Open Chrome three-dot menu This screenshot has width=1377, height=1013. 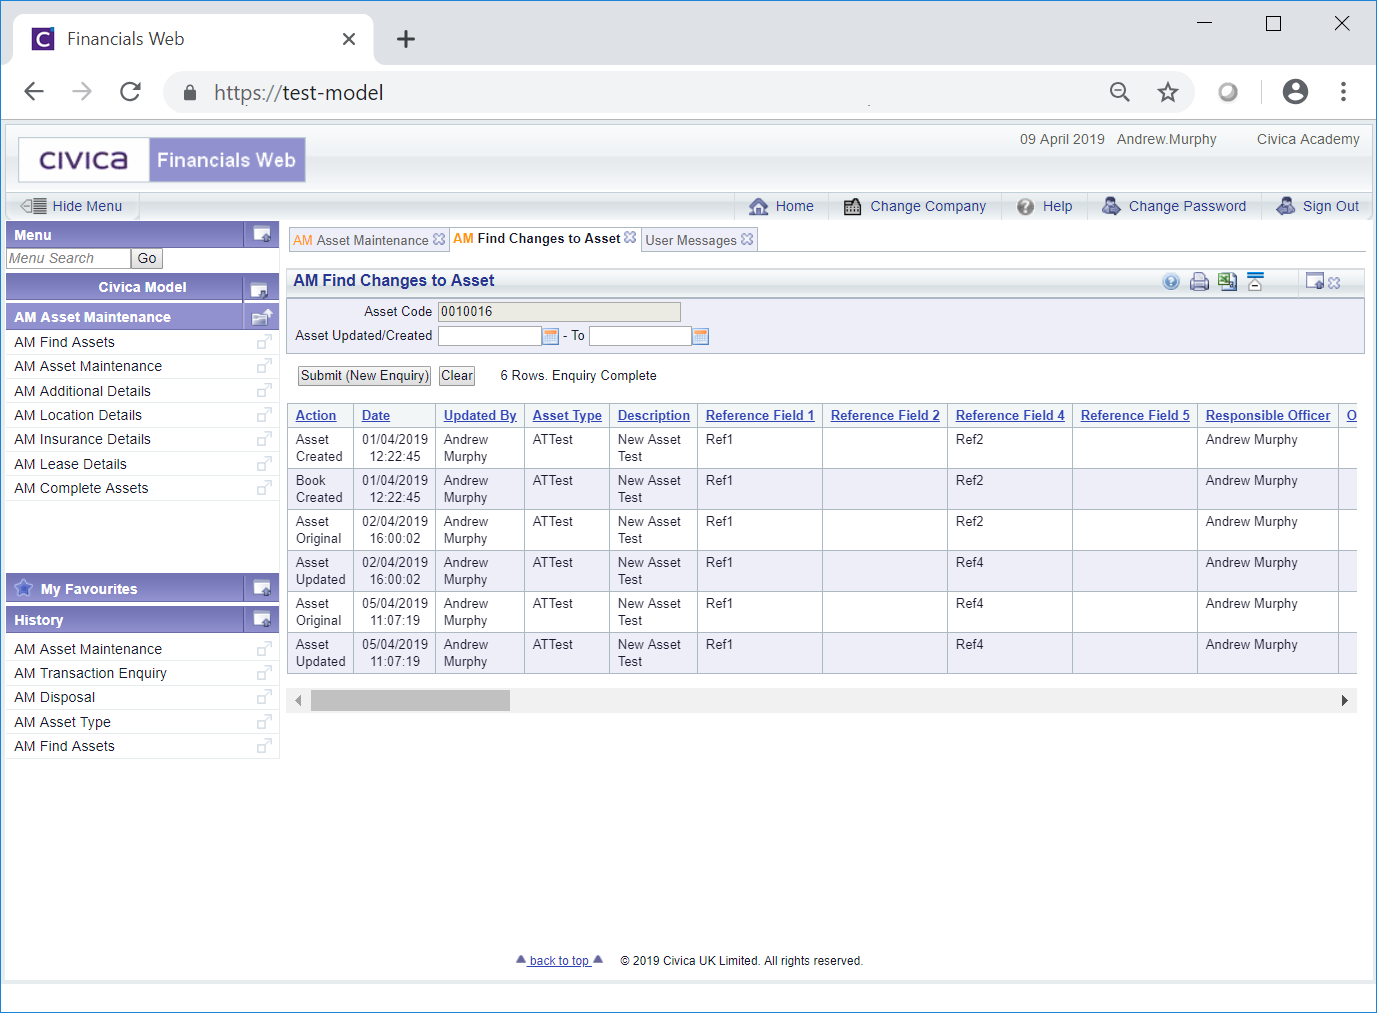[1343, 92]
